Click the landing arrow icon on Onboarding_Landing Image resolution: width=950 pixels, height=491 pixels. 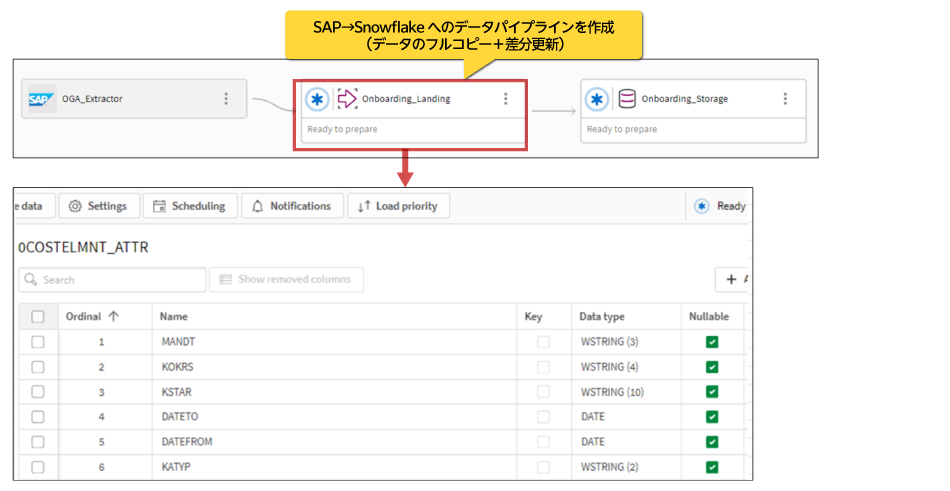[x=347, y=99]
